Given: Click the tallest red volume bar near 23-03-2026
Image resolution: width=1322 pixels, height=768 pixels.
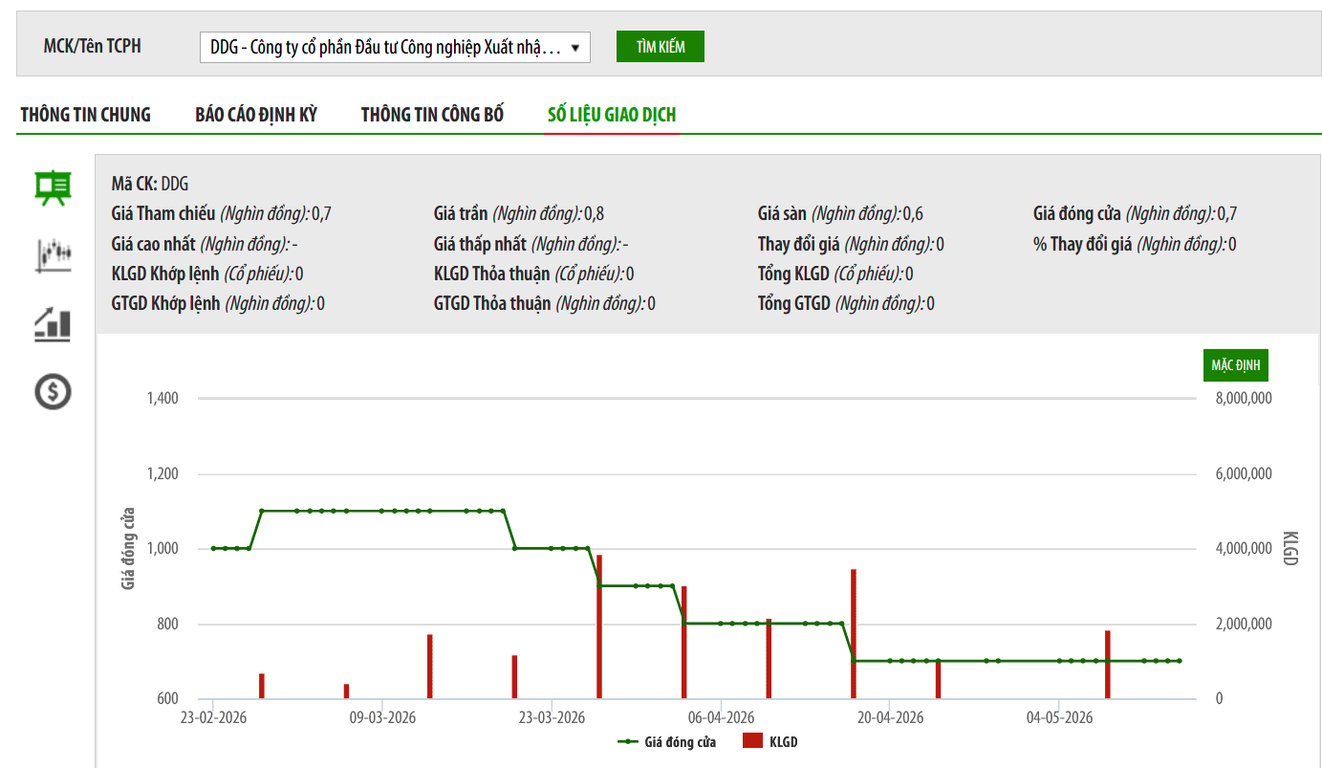Looking at the screenshot, I should [x=599, y=626].
